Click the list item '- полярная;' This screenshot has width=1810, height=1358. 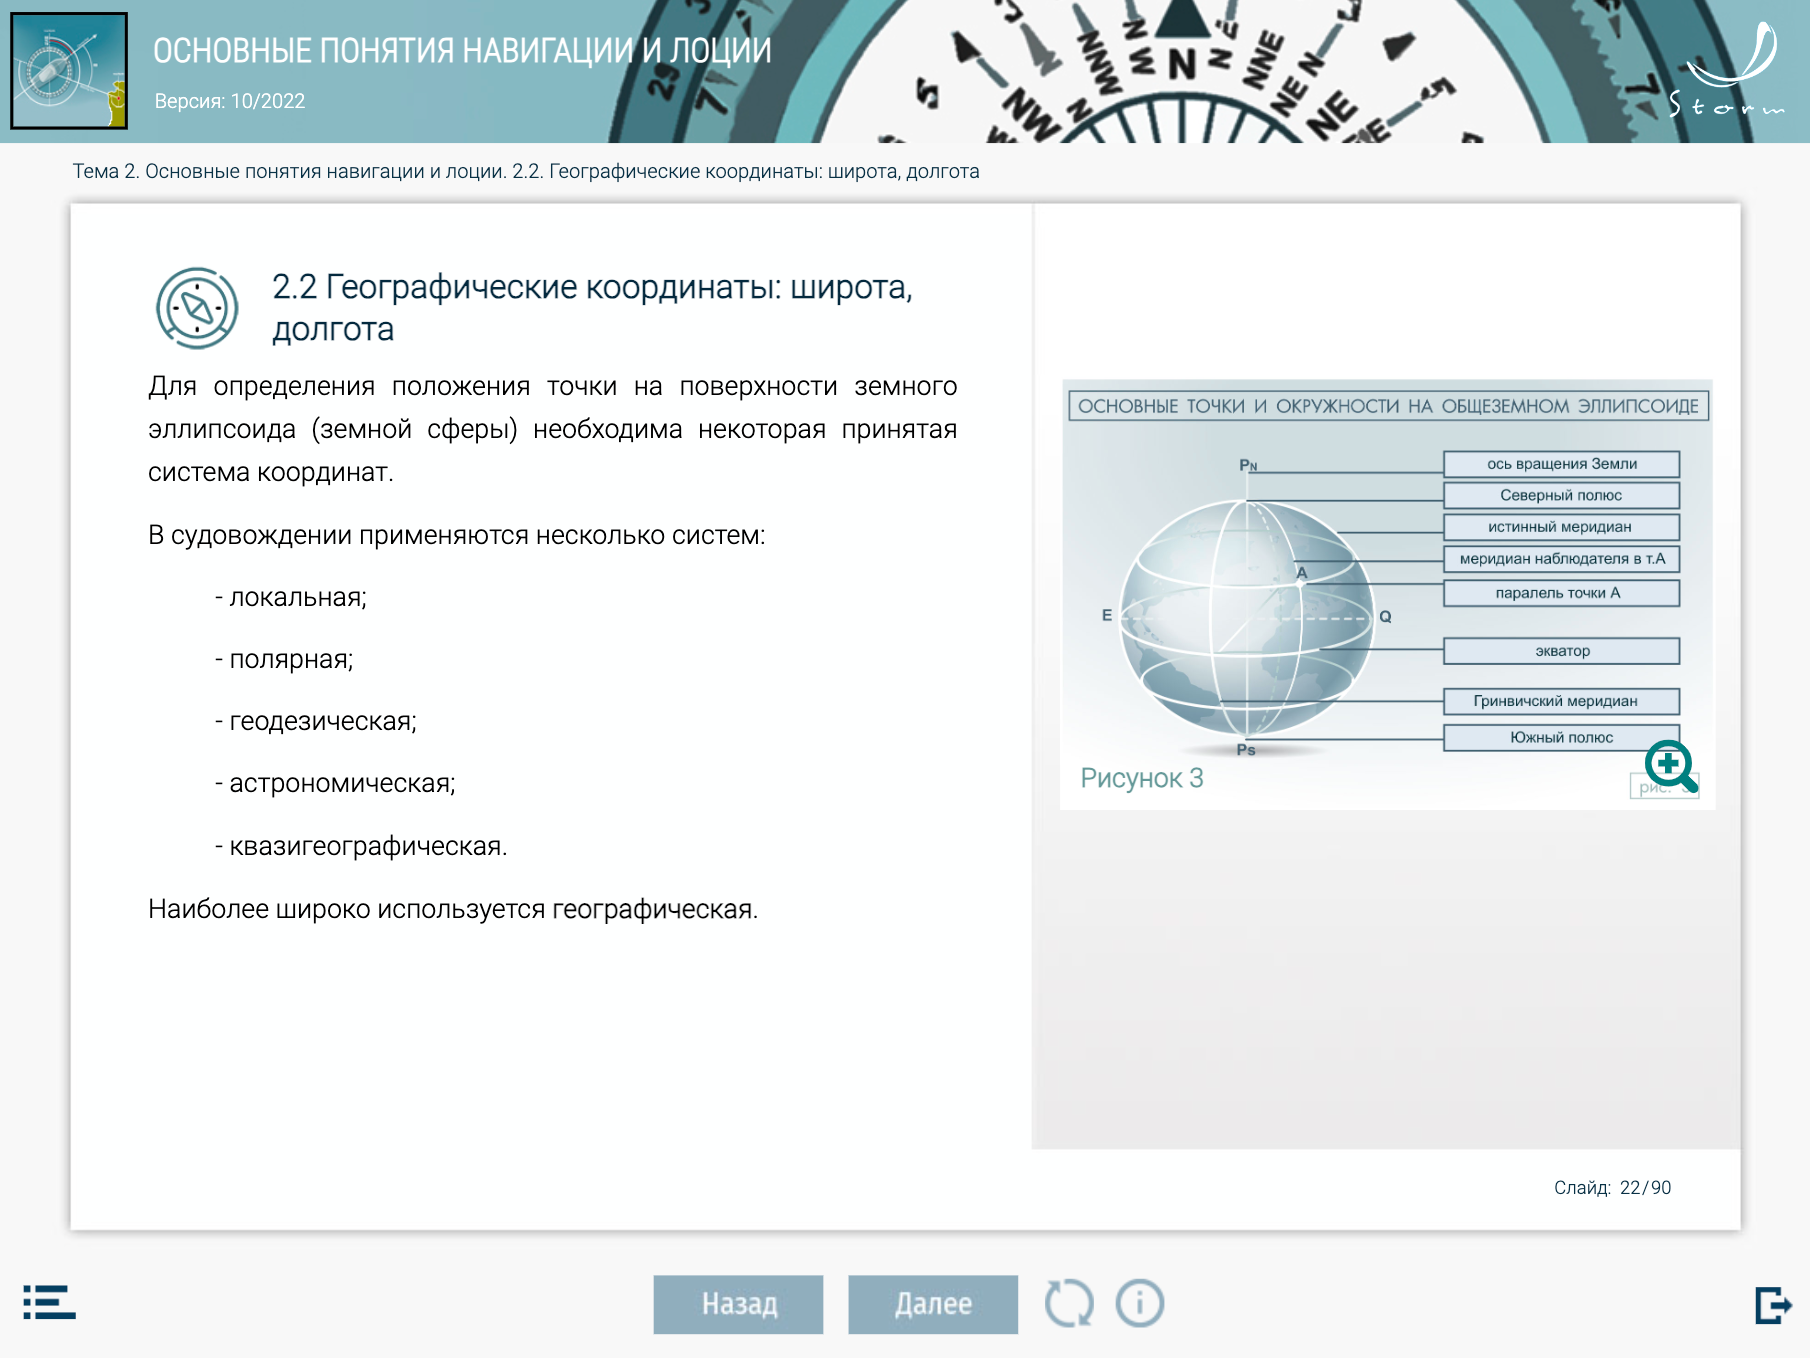point(284,659)
